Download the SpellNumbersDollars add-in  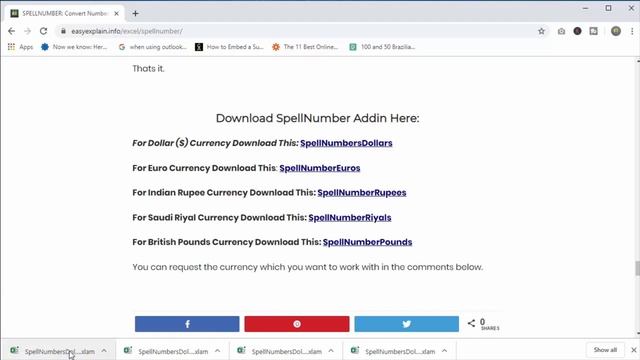coord(346,143)
